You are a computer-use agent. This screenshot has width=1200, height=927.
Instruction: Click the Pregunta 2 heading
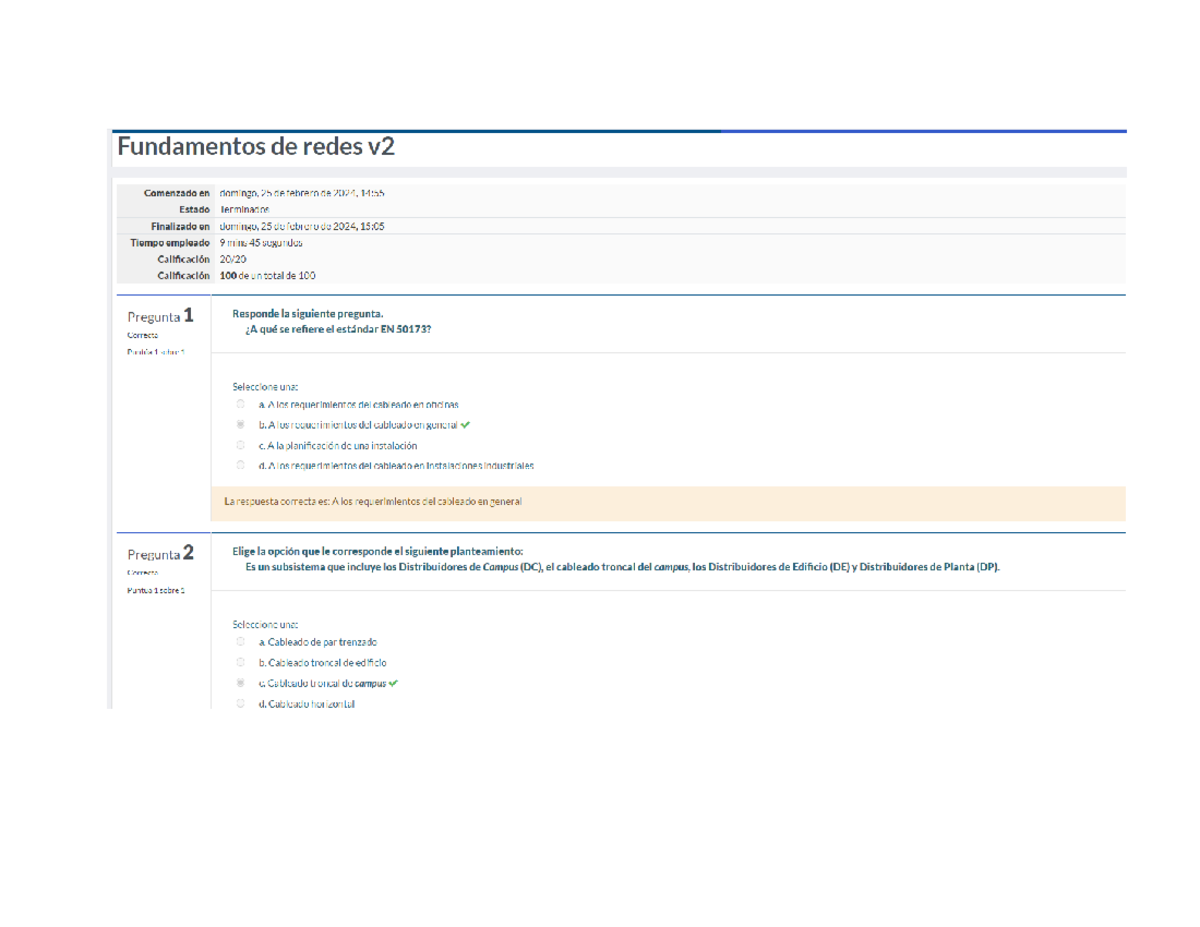pyautogui.click(x=161, y=553)
